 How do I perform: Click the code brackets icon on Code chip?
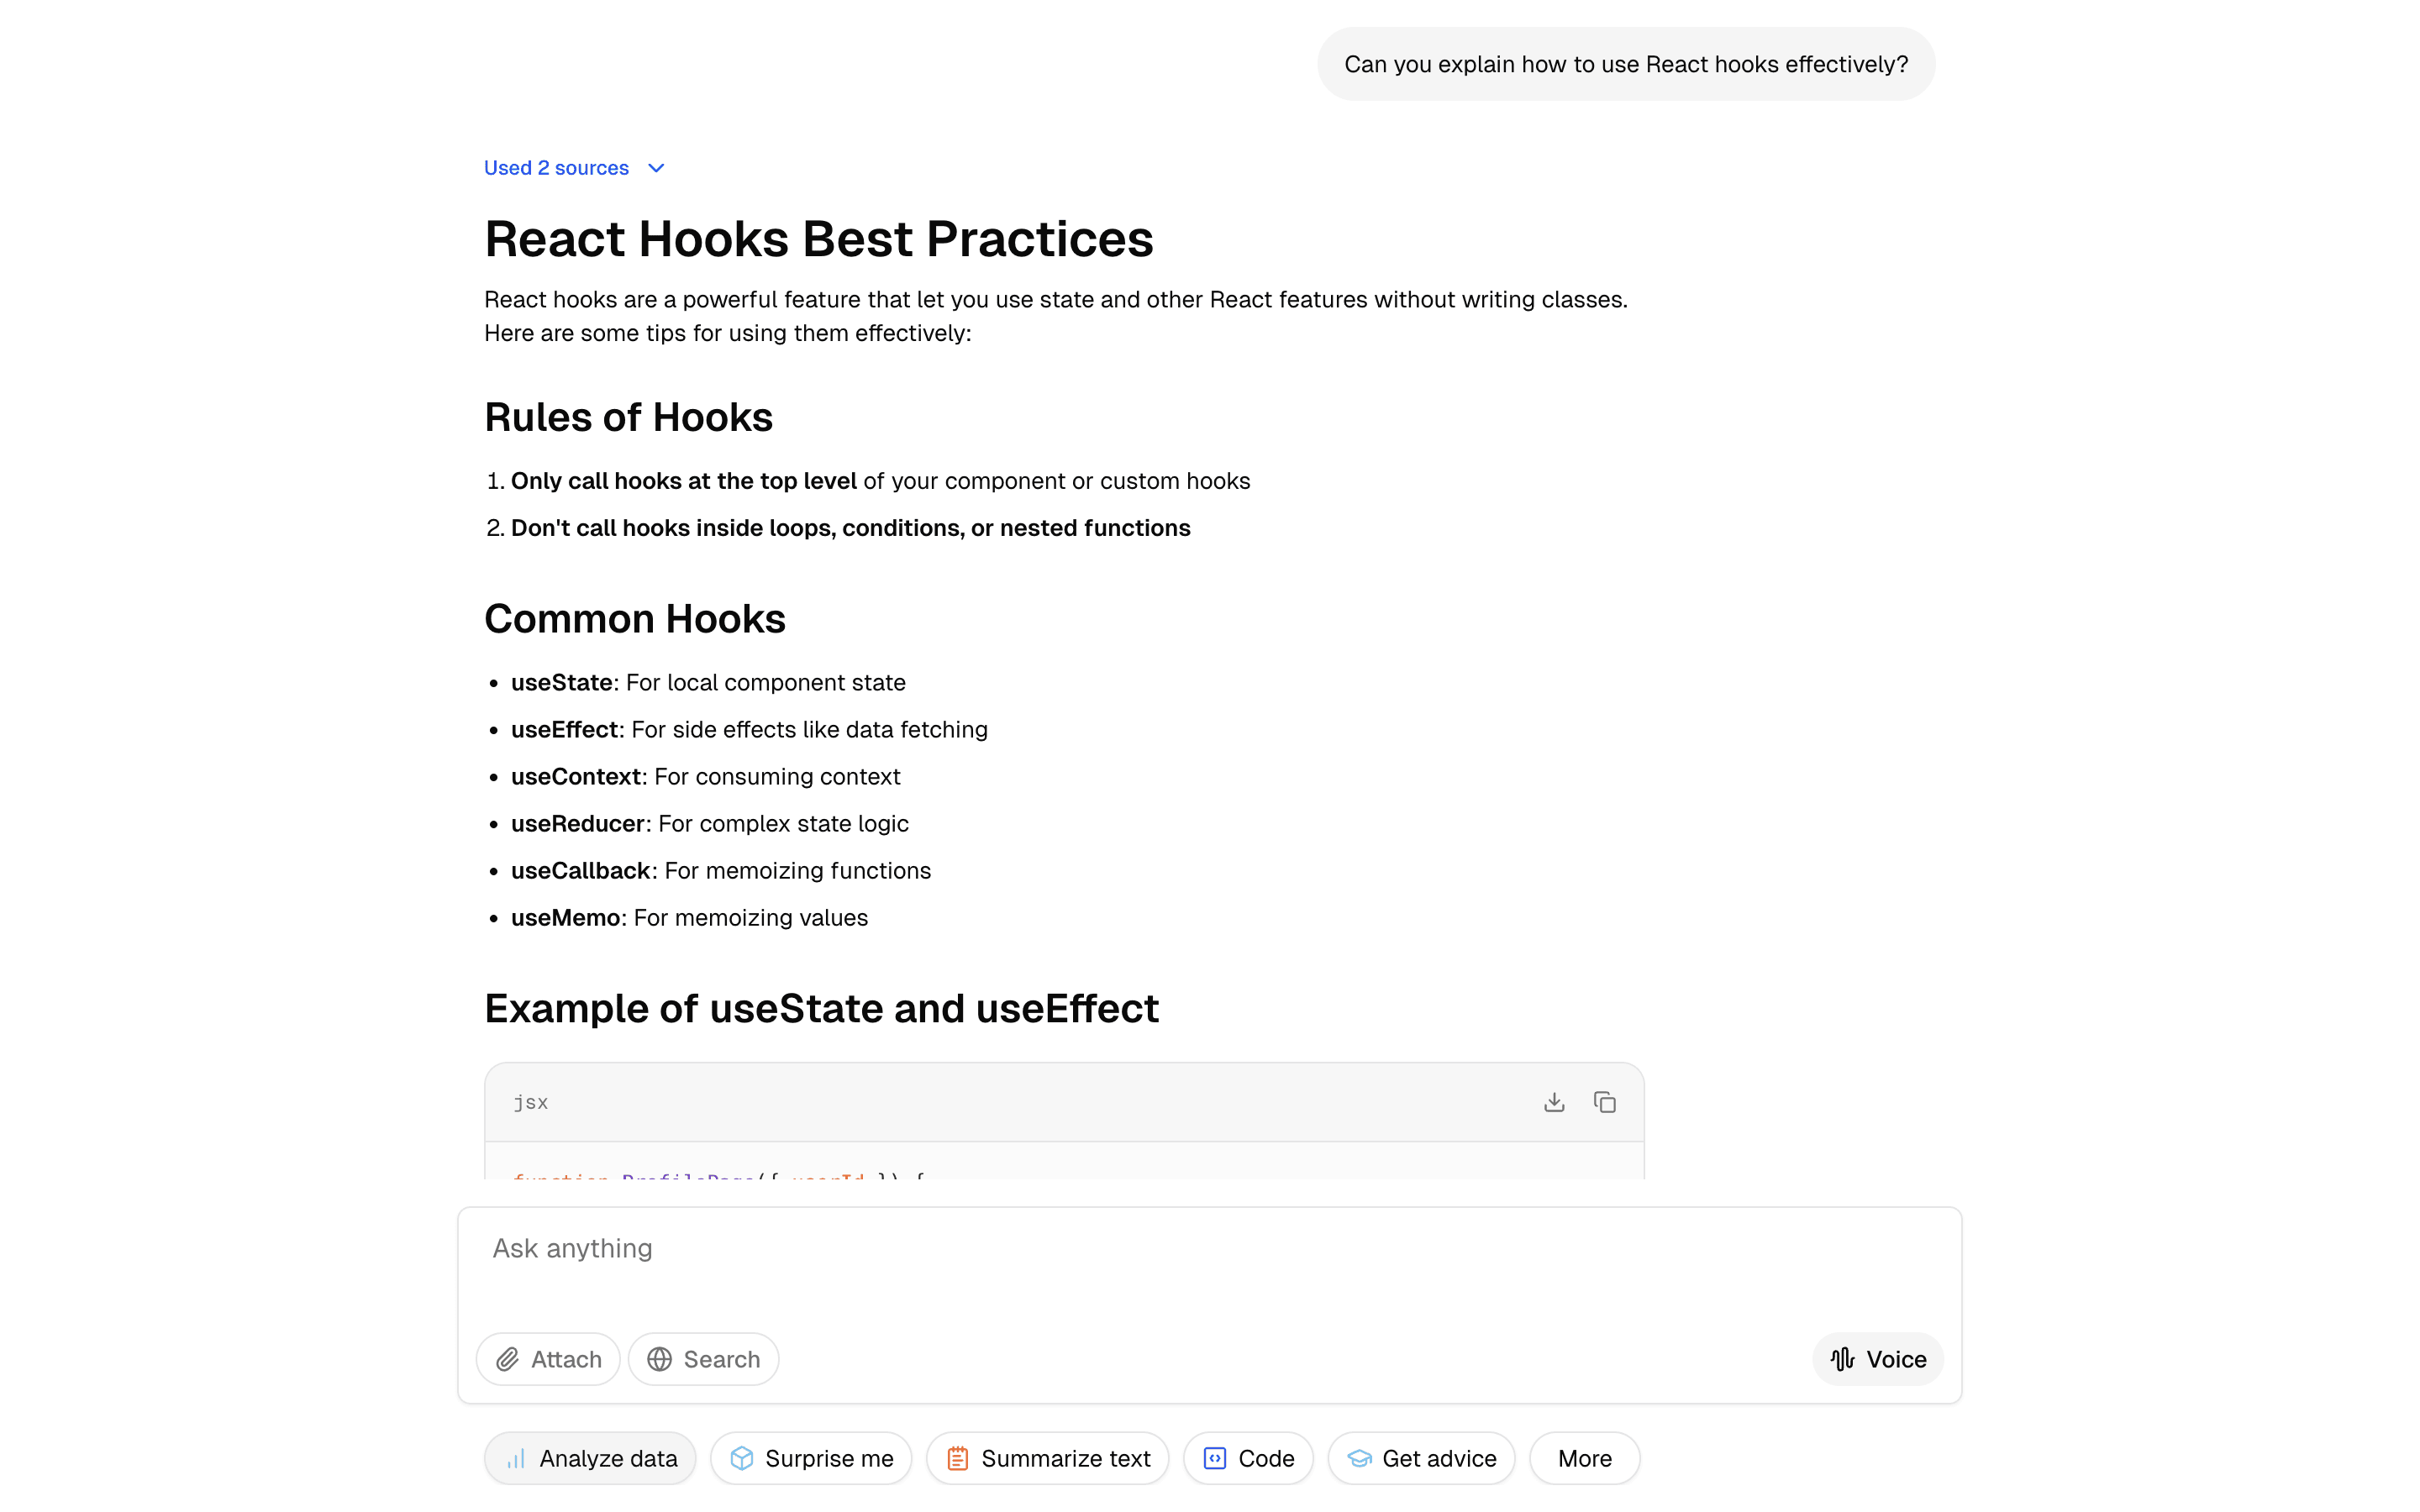tap(1214, 1458)
